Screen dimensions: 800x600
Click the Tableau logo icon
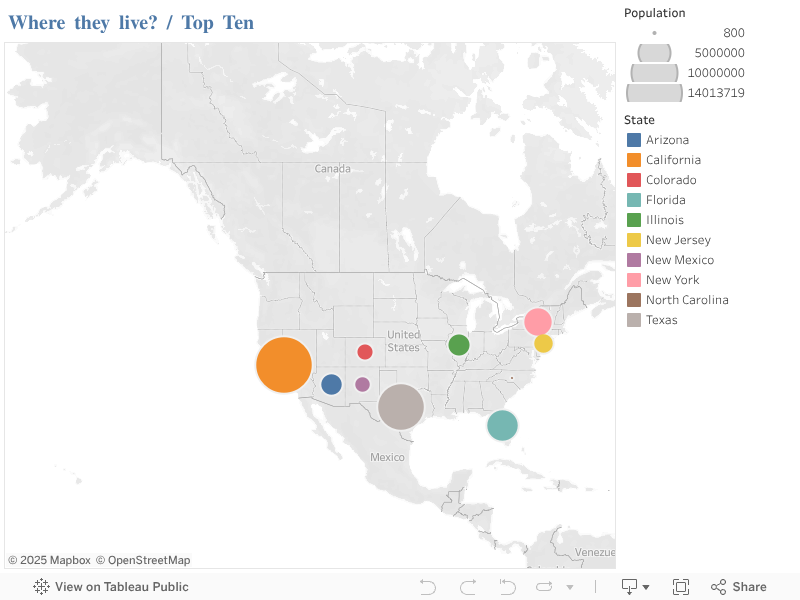tap(41, 587)
